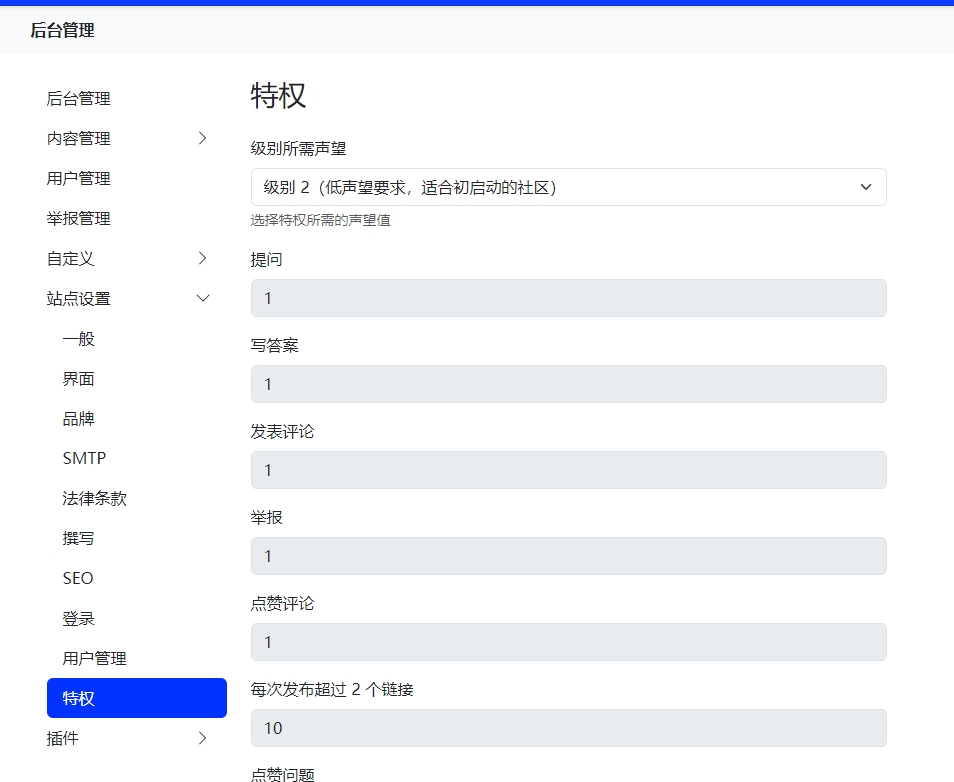The image size is (954, 782).
Task: Open the SEO settings page
Action: click(x=136, y=578)
